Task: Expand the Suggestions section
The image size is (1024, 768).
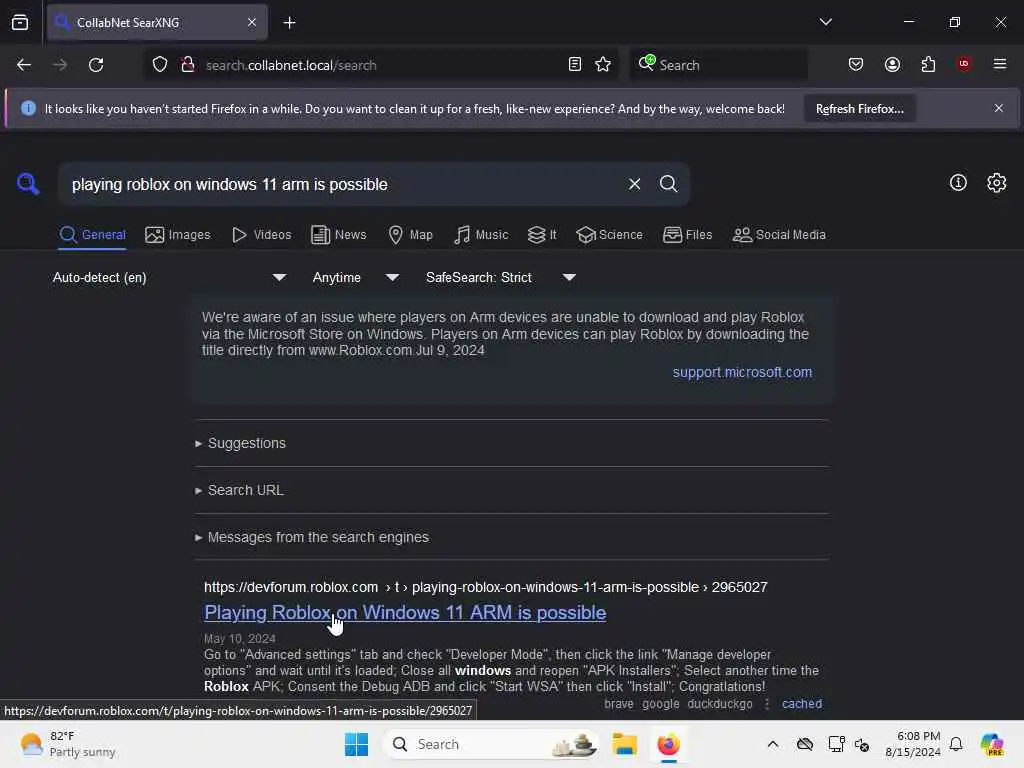Action: [246, 443]
